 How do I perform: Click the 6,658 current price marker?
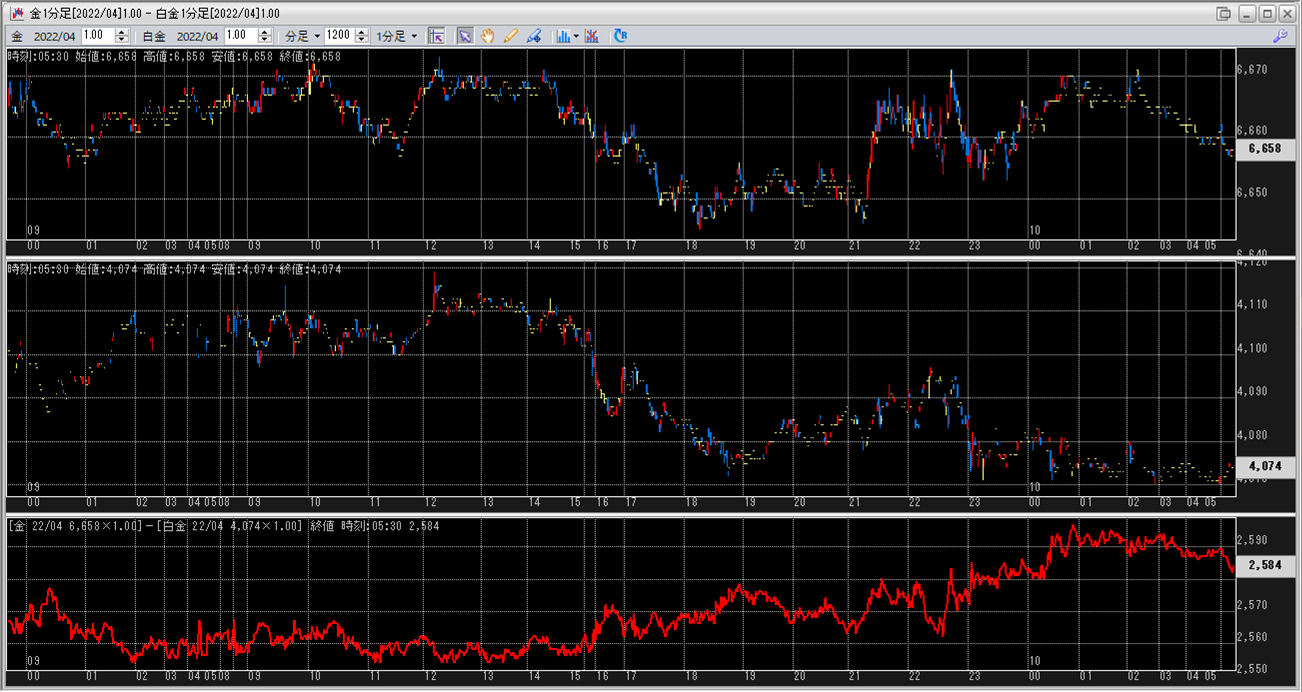[1265, 149]
